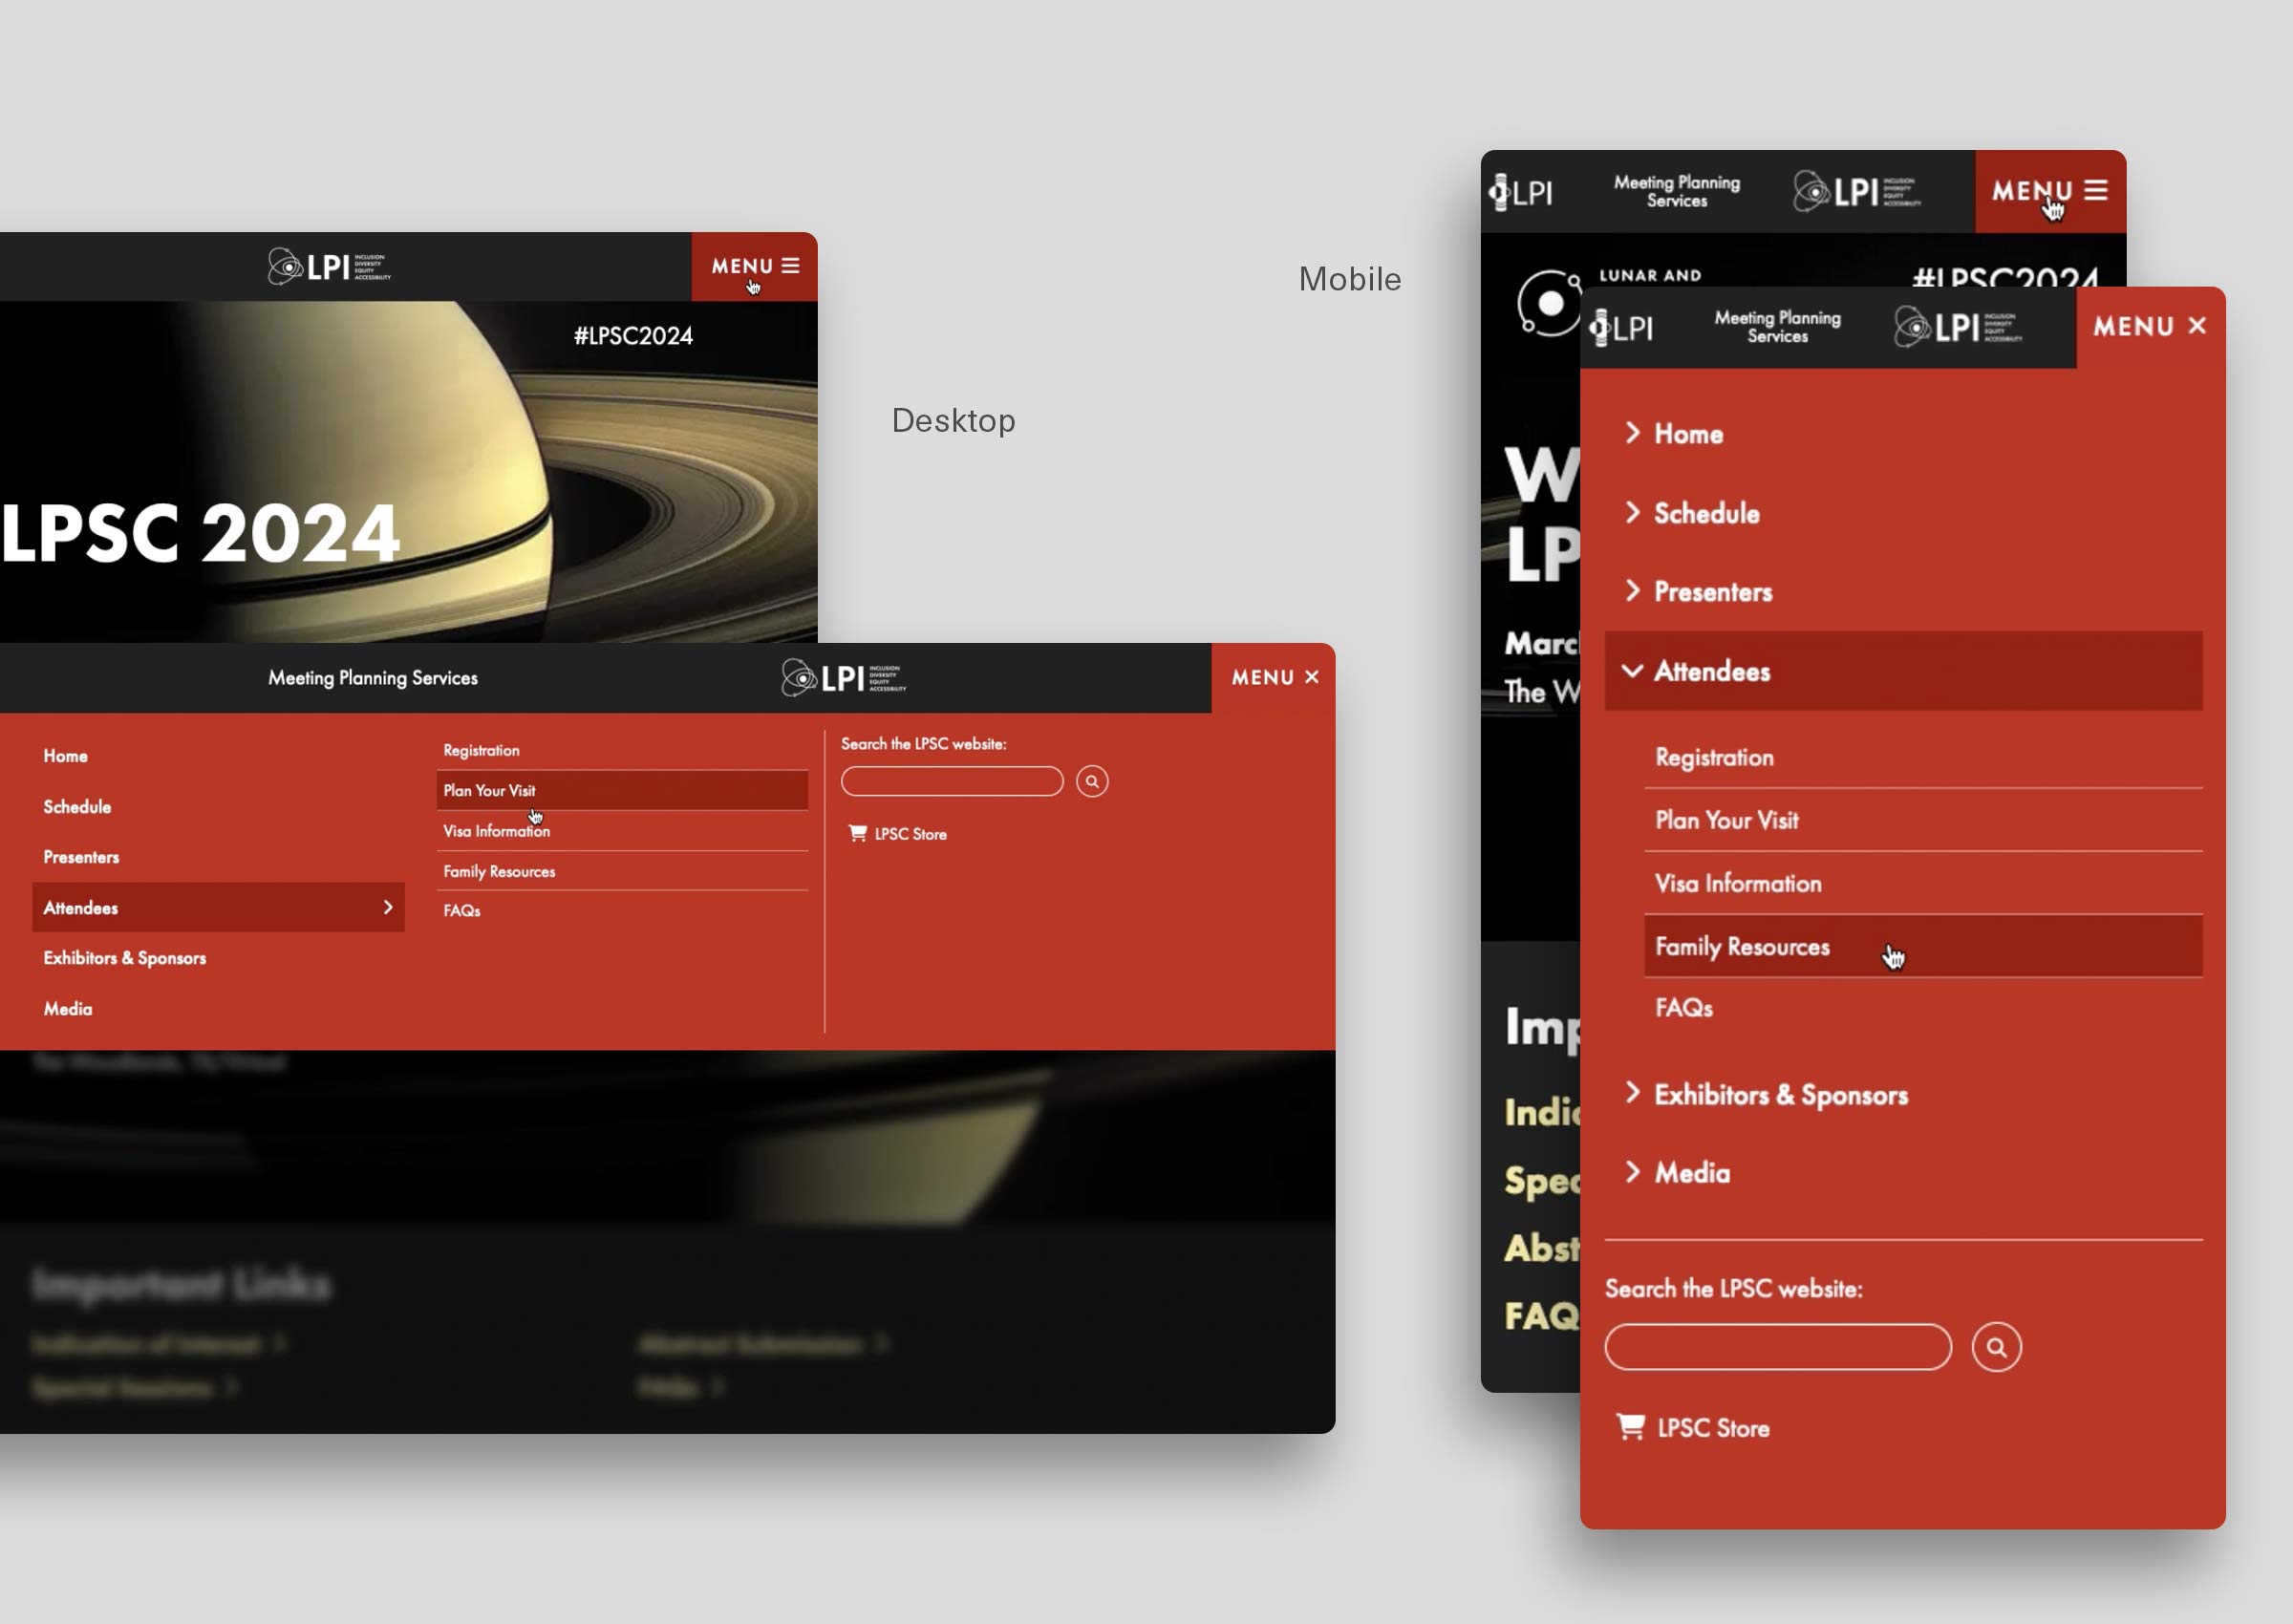This screenshot has height=1624, width=2293.
Task: Select Home label in mobile menu
Action: (1688, 434)
